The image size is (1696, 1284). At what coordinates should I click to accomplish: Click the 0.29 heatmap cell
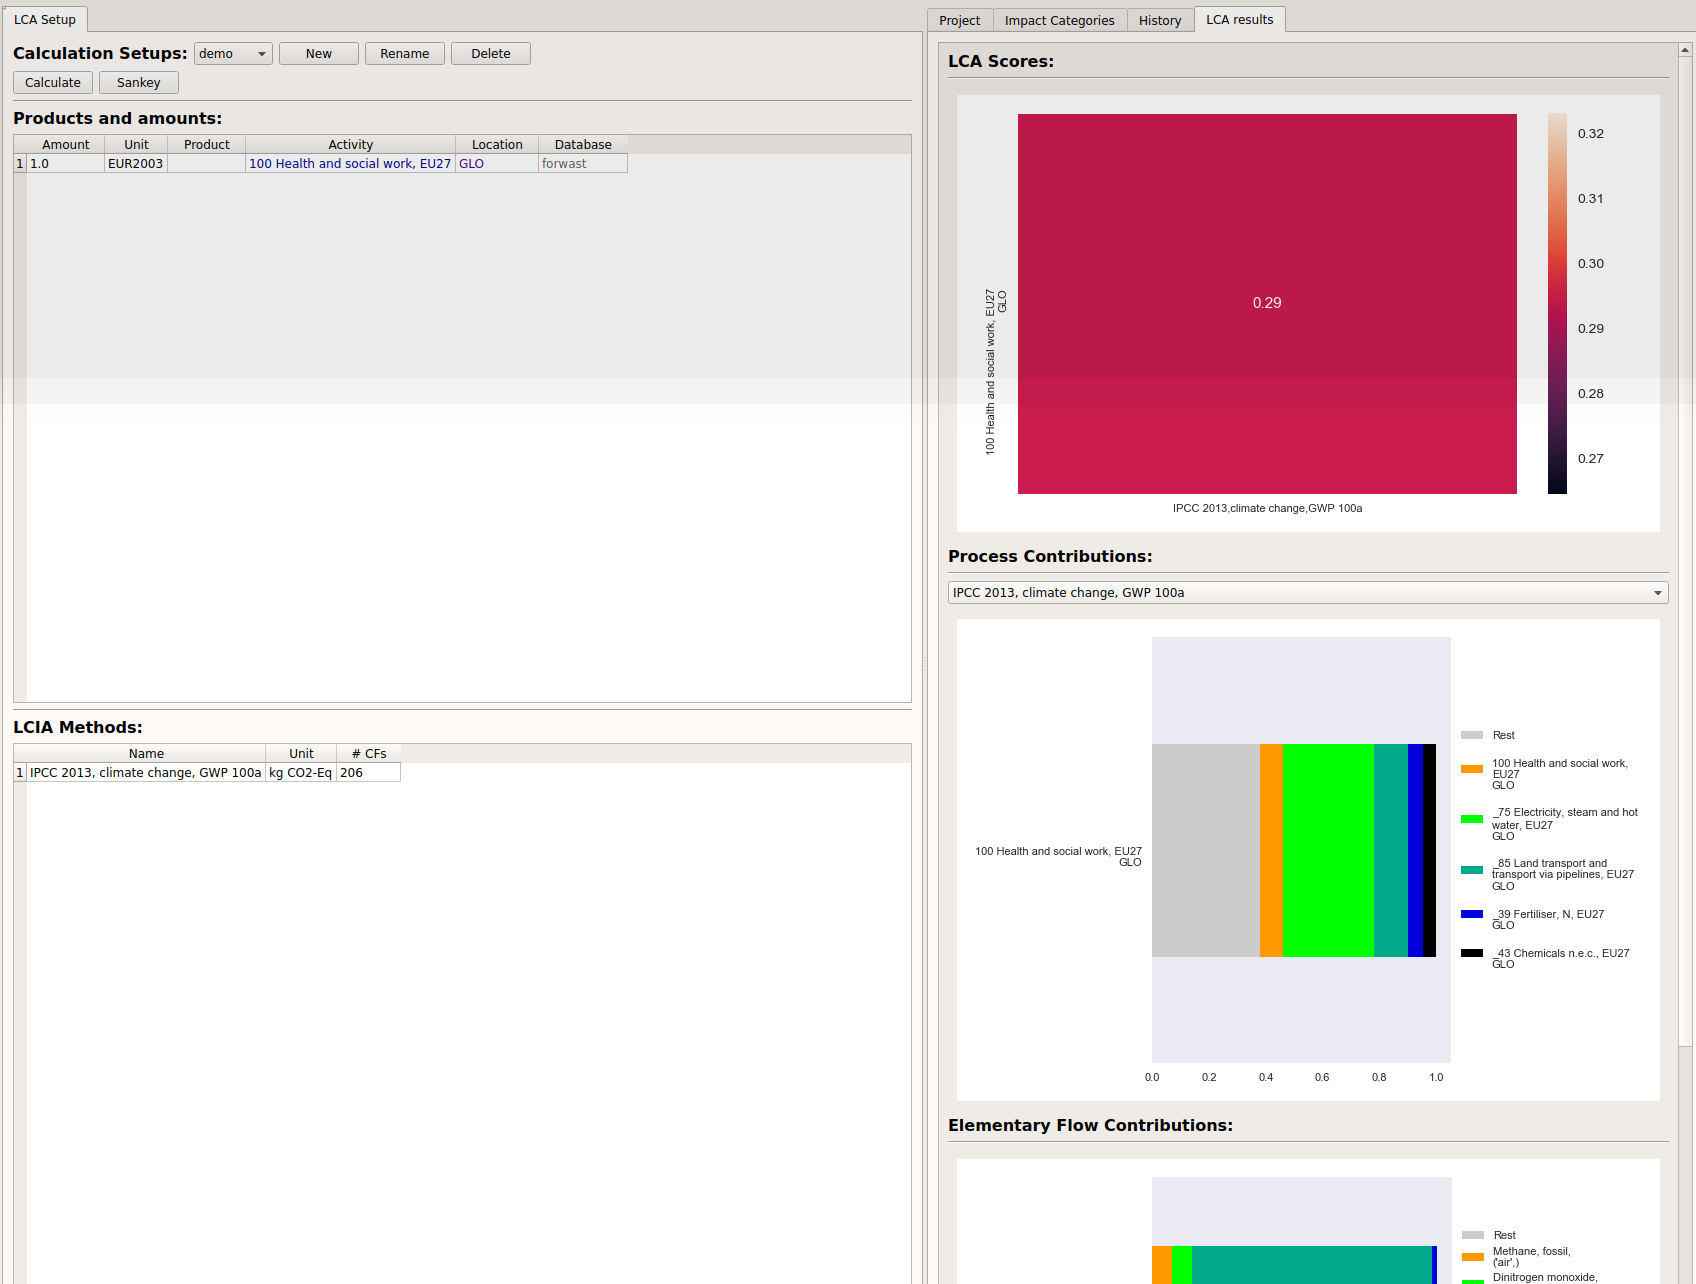[x=1266, y=303]
